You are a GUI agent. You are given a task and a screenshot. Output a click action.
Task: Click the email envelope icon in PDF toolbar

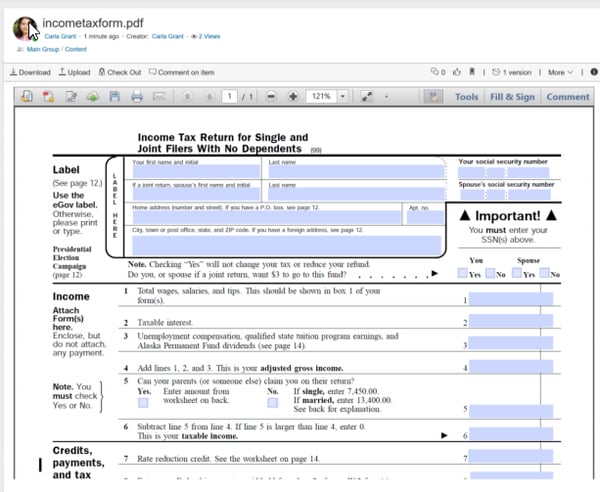159,97
